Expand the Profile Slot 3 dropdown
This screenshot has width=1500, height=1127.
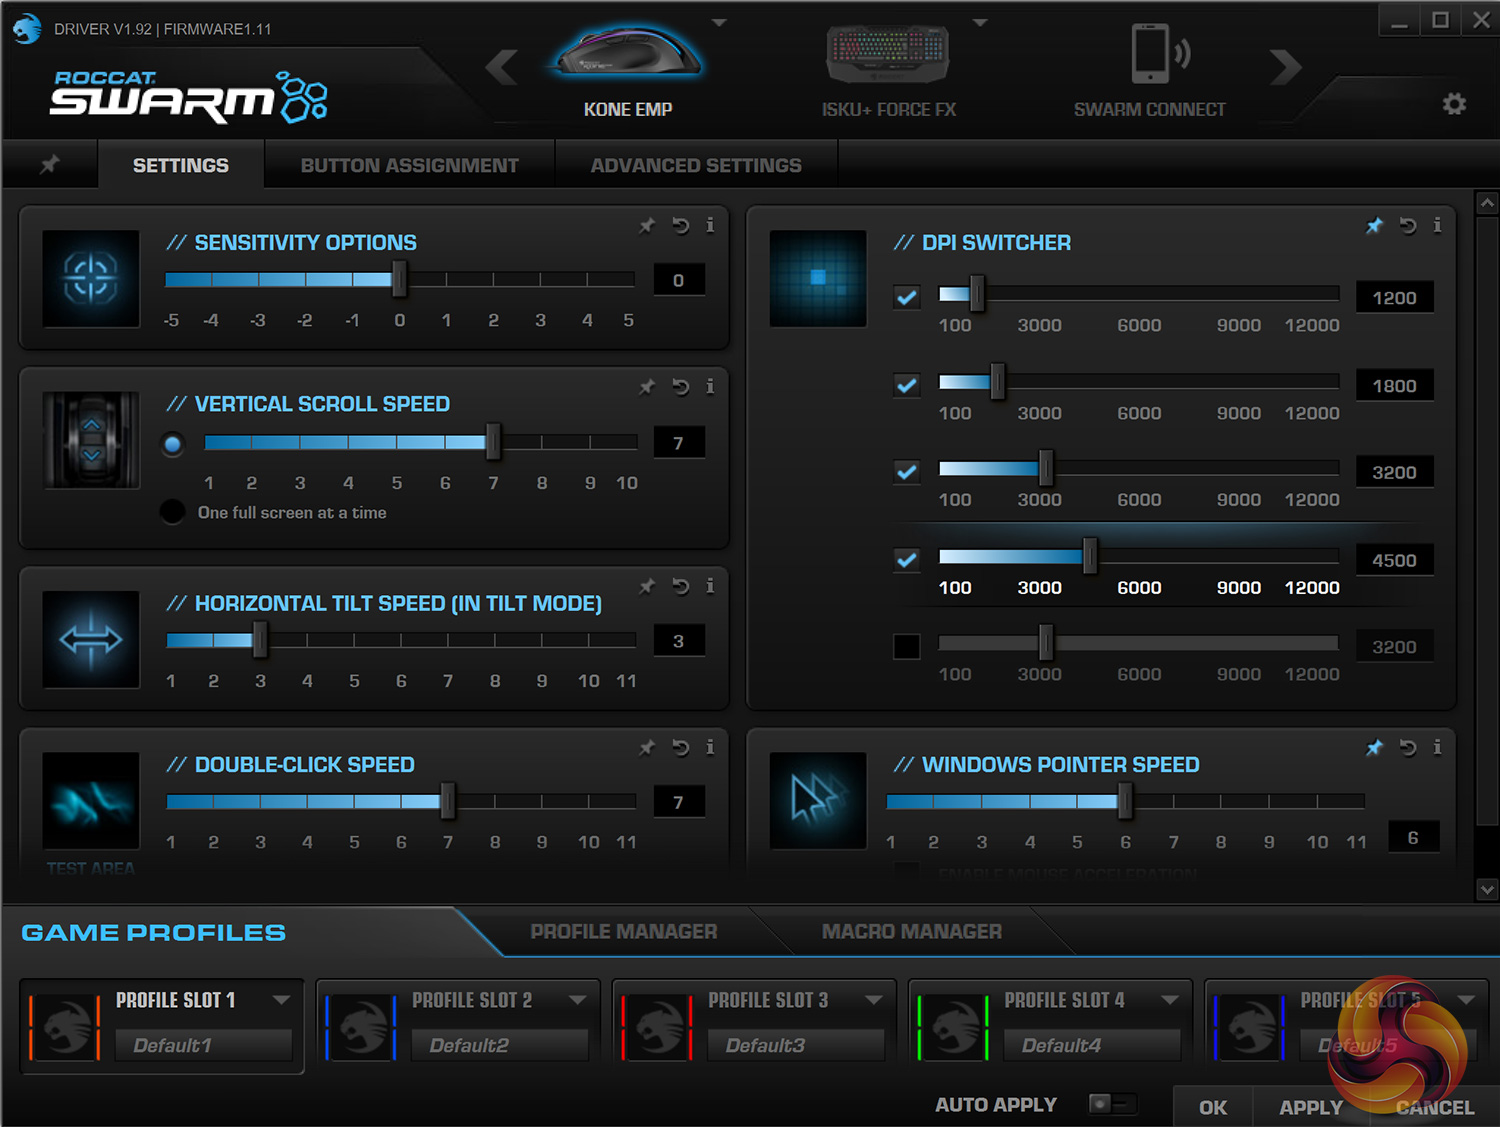[873, 1000]
